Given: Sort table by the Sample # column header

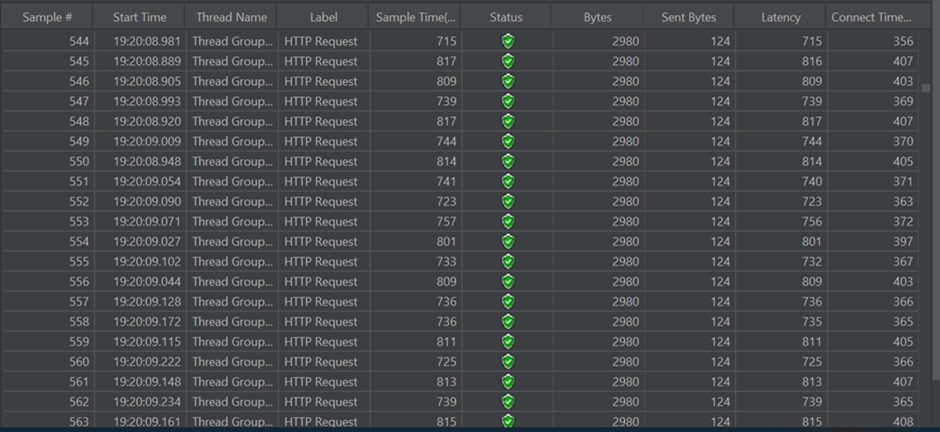Looking at the screenshot, I should pyautogui.click(x=47, y=17).
